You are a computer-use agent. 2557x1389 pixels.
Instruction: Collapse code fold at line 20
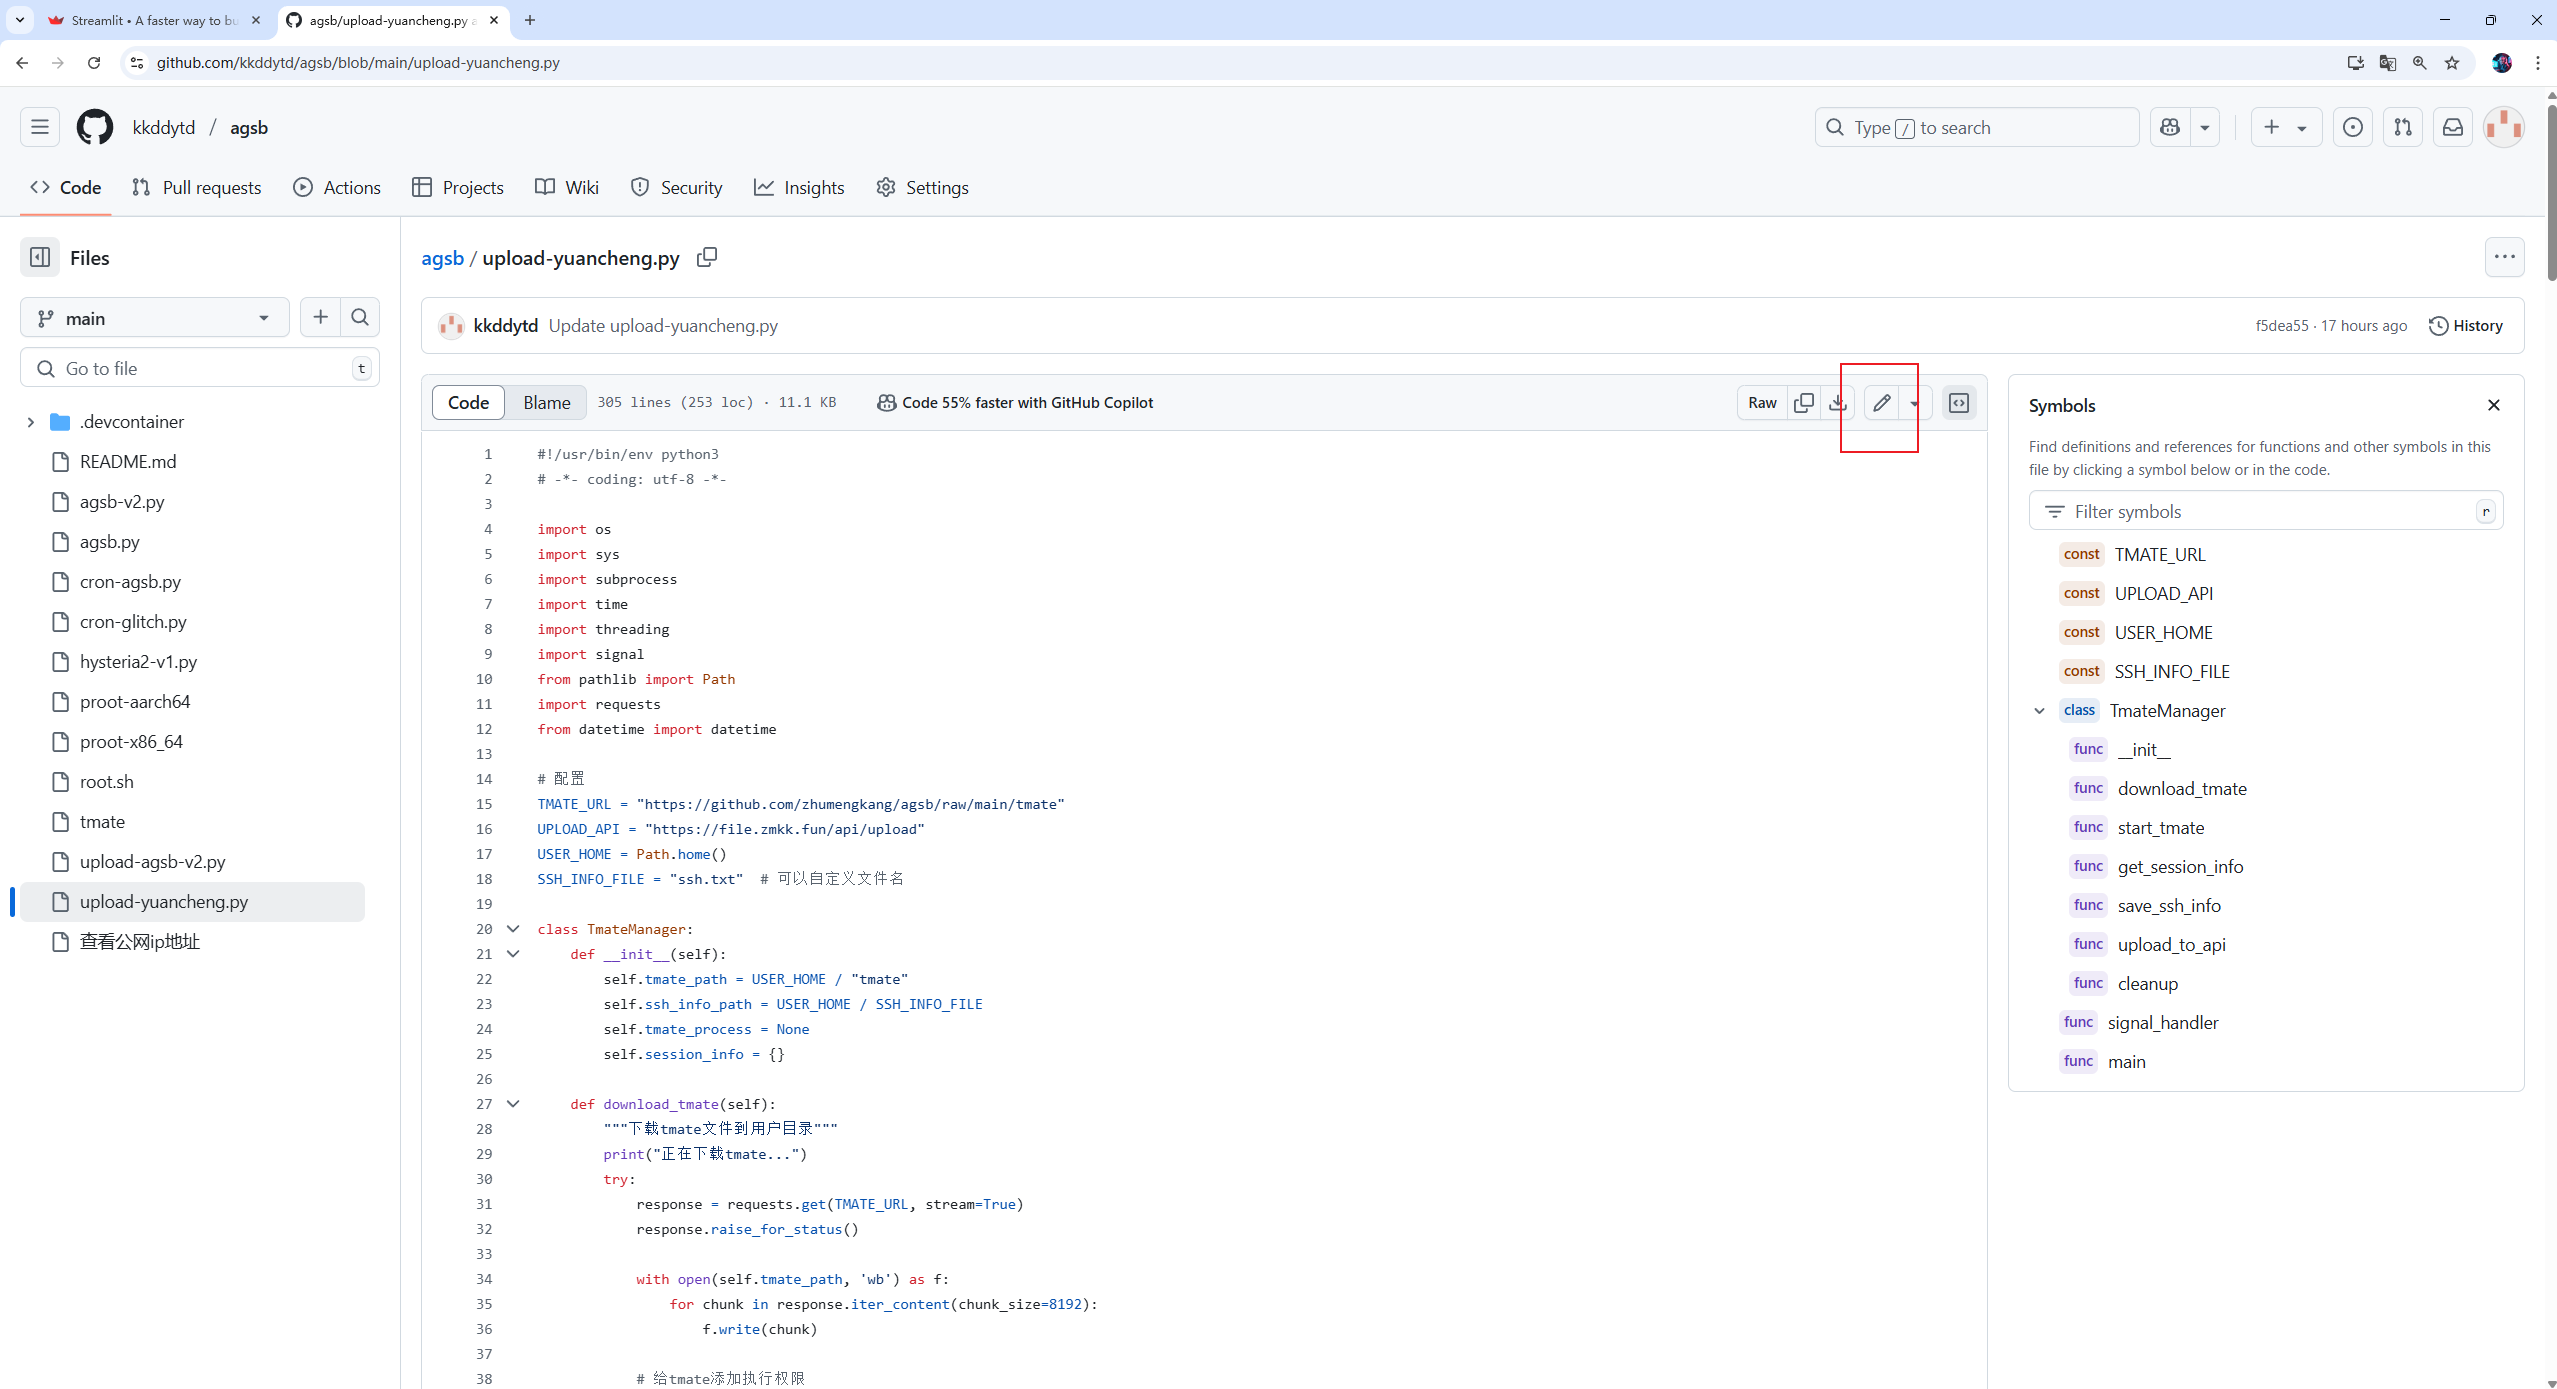pyautogui.click(x=513, y=929)
